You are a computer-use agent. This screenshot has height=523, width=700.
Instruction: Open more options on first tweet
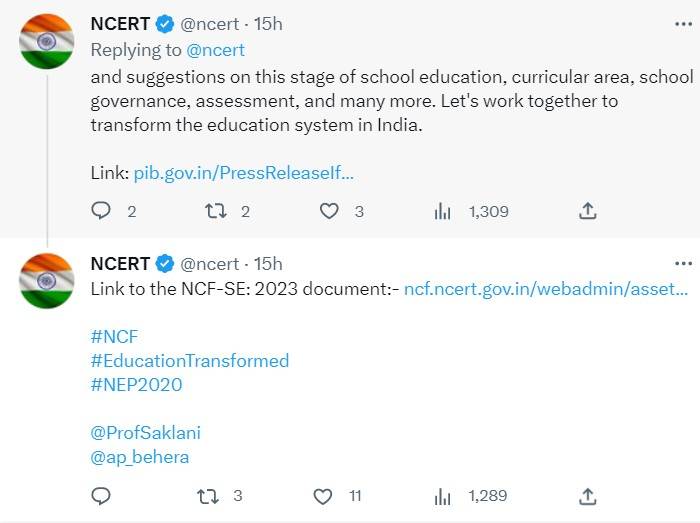coord(683,23)
